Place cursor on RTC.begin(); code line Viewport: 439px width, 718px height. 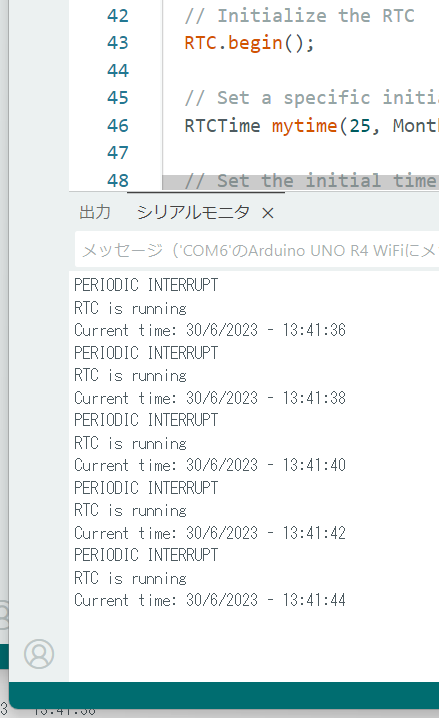click(x=249, y=43)
